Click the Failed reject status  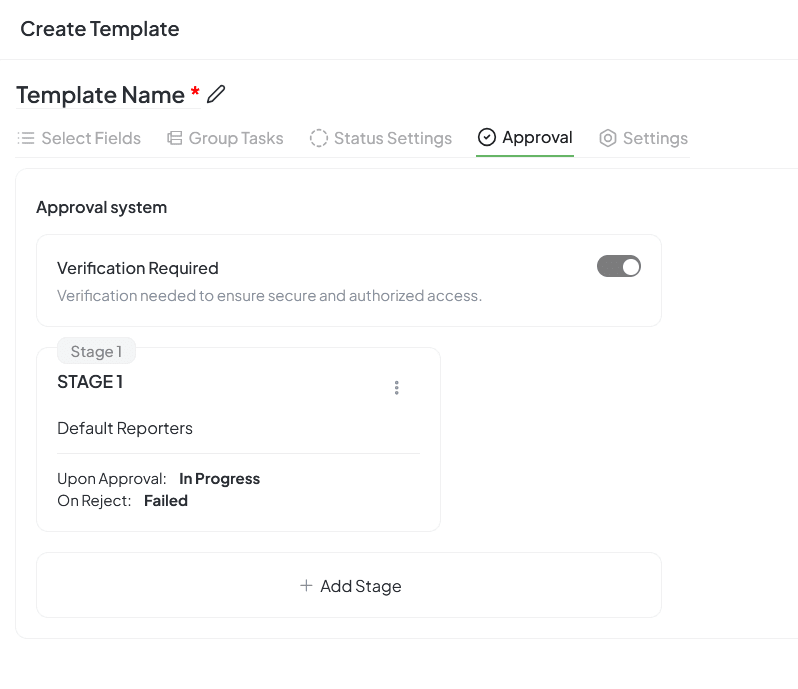pyautogui.click(x=166, y=500)
